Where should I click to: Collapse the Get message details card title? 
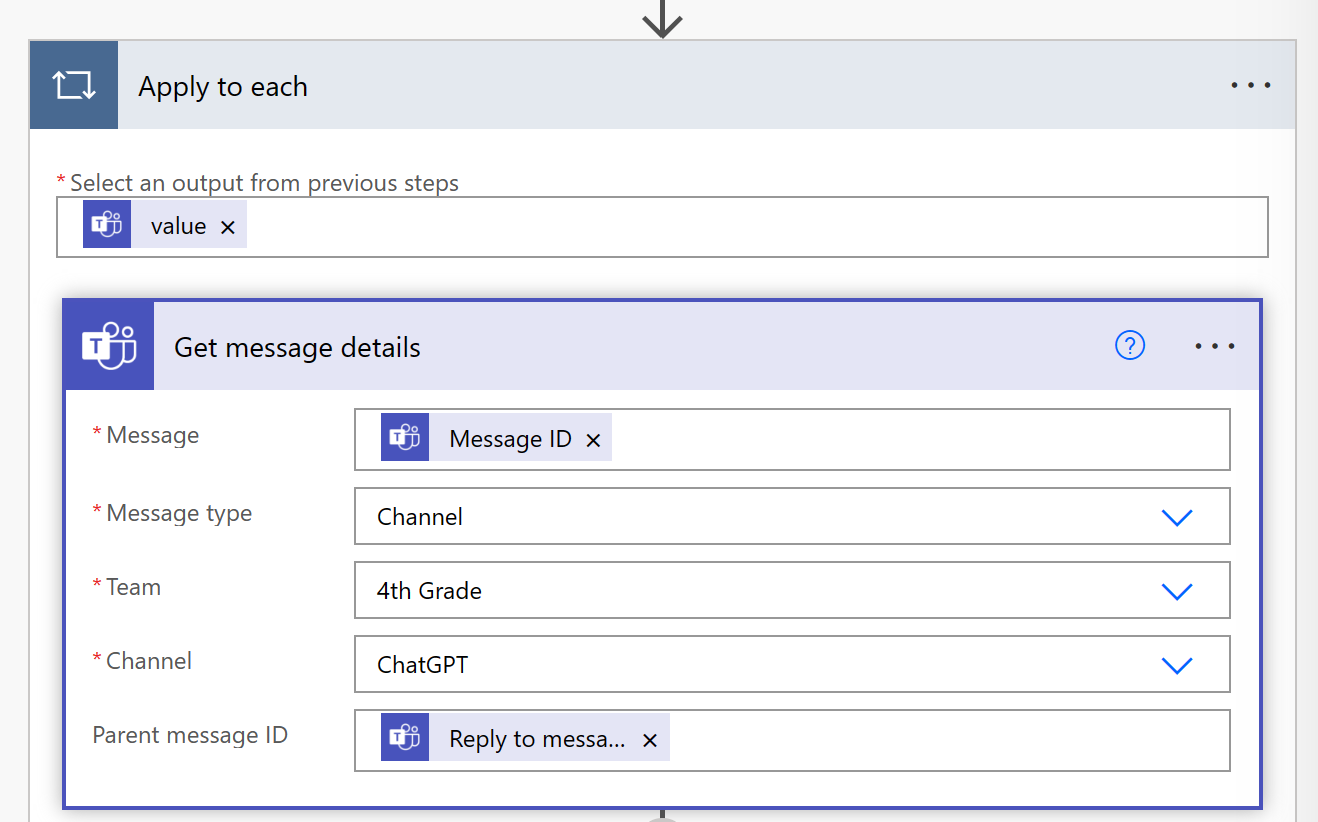pos(600,347)
